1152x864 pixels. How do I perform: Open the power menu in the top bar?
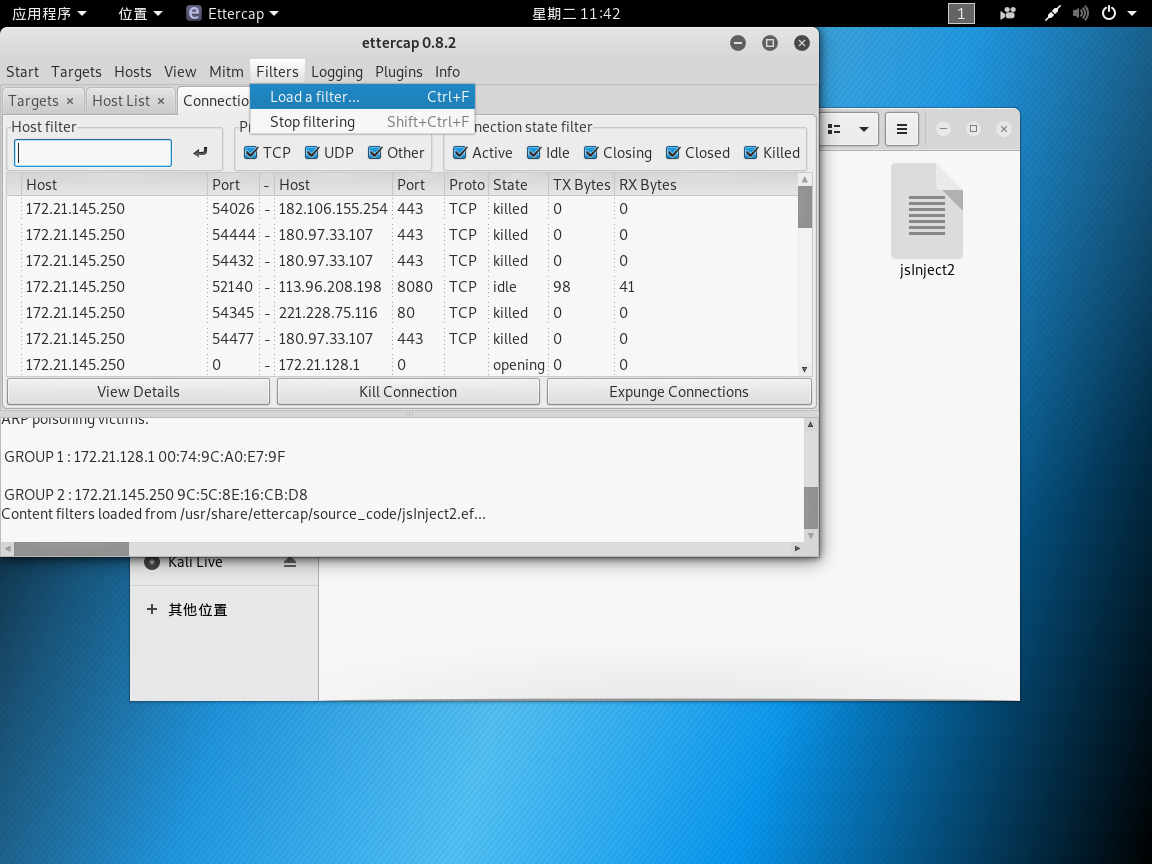(1108, 13)
